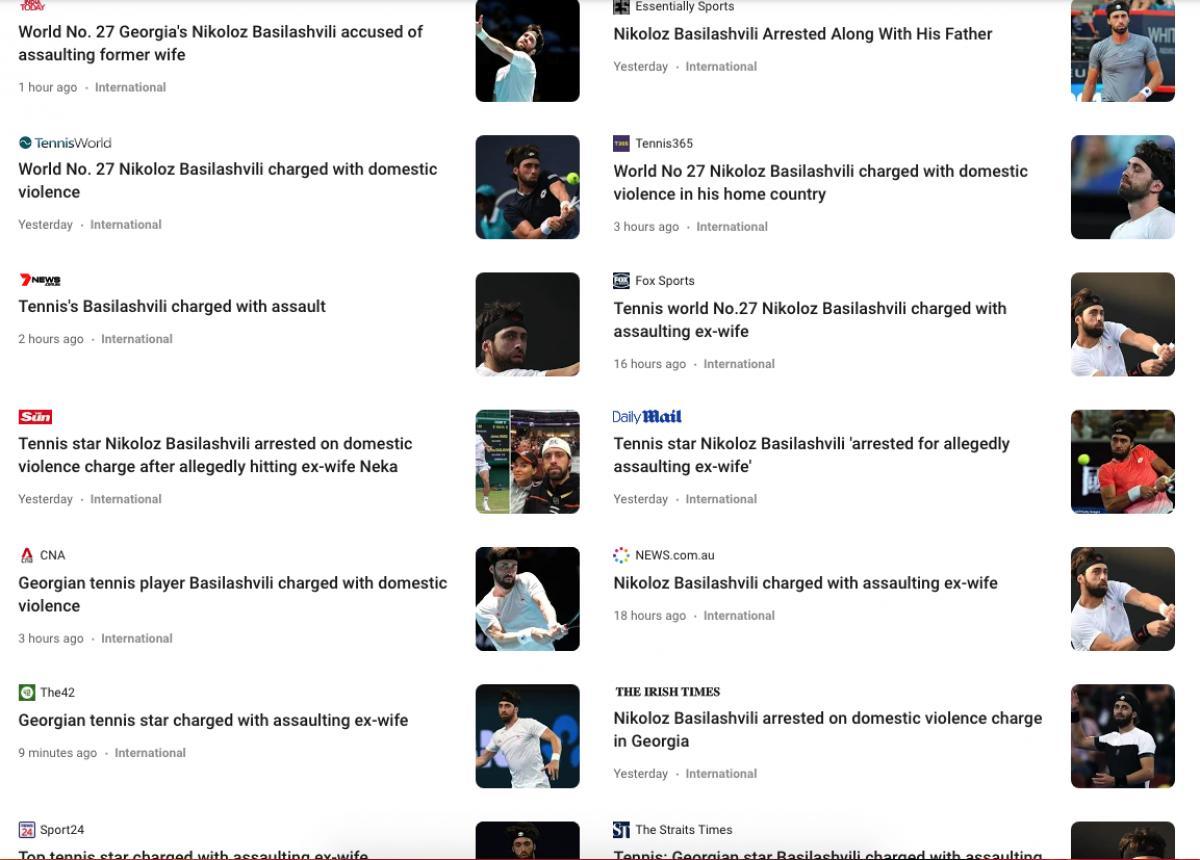Open 'Georgian tennis star charged with assaulting ex-wife'
Viewport: 1200px width, 860px height.
pyautogui.click(x=213, y=720)
